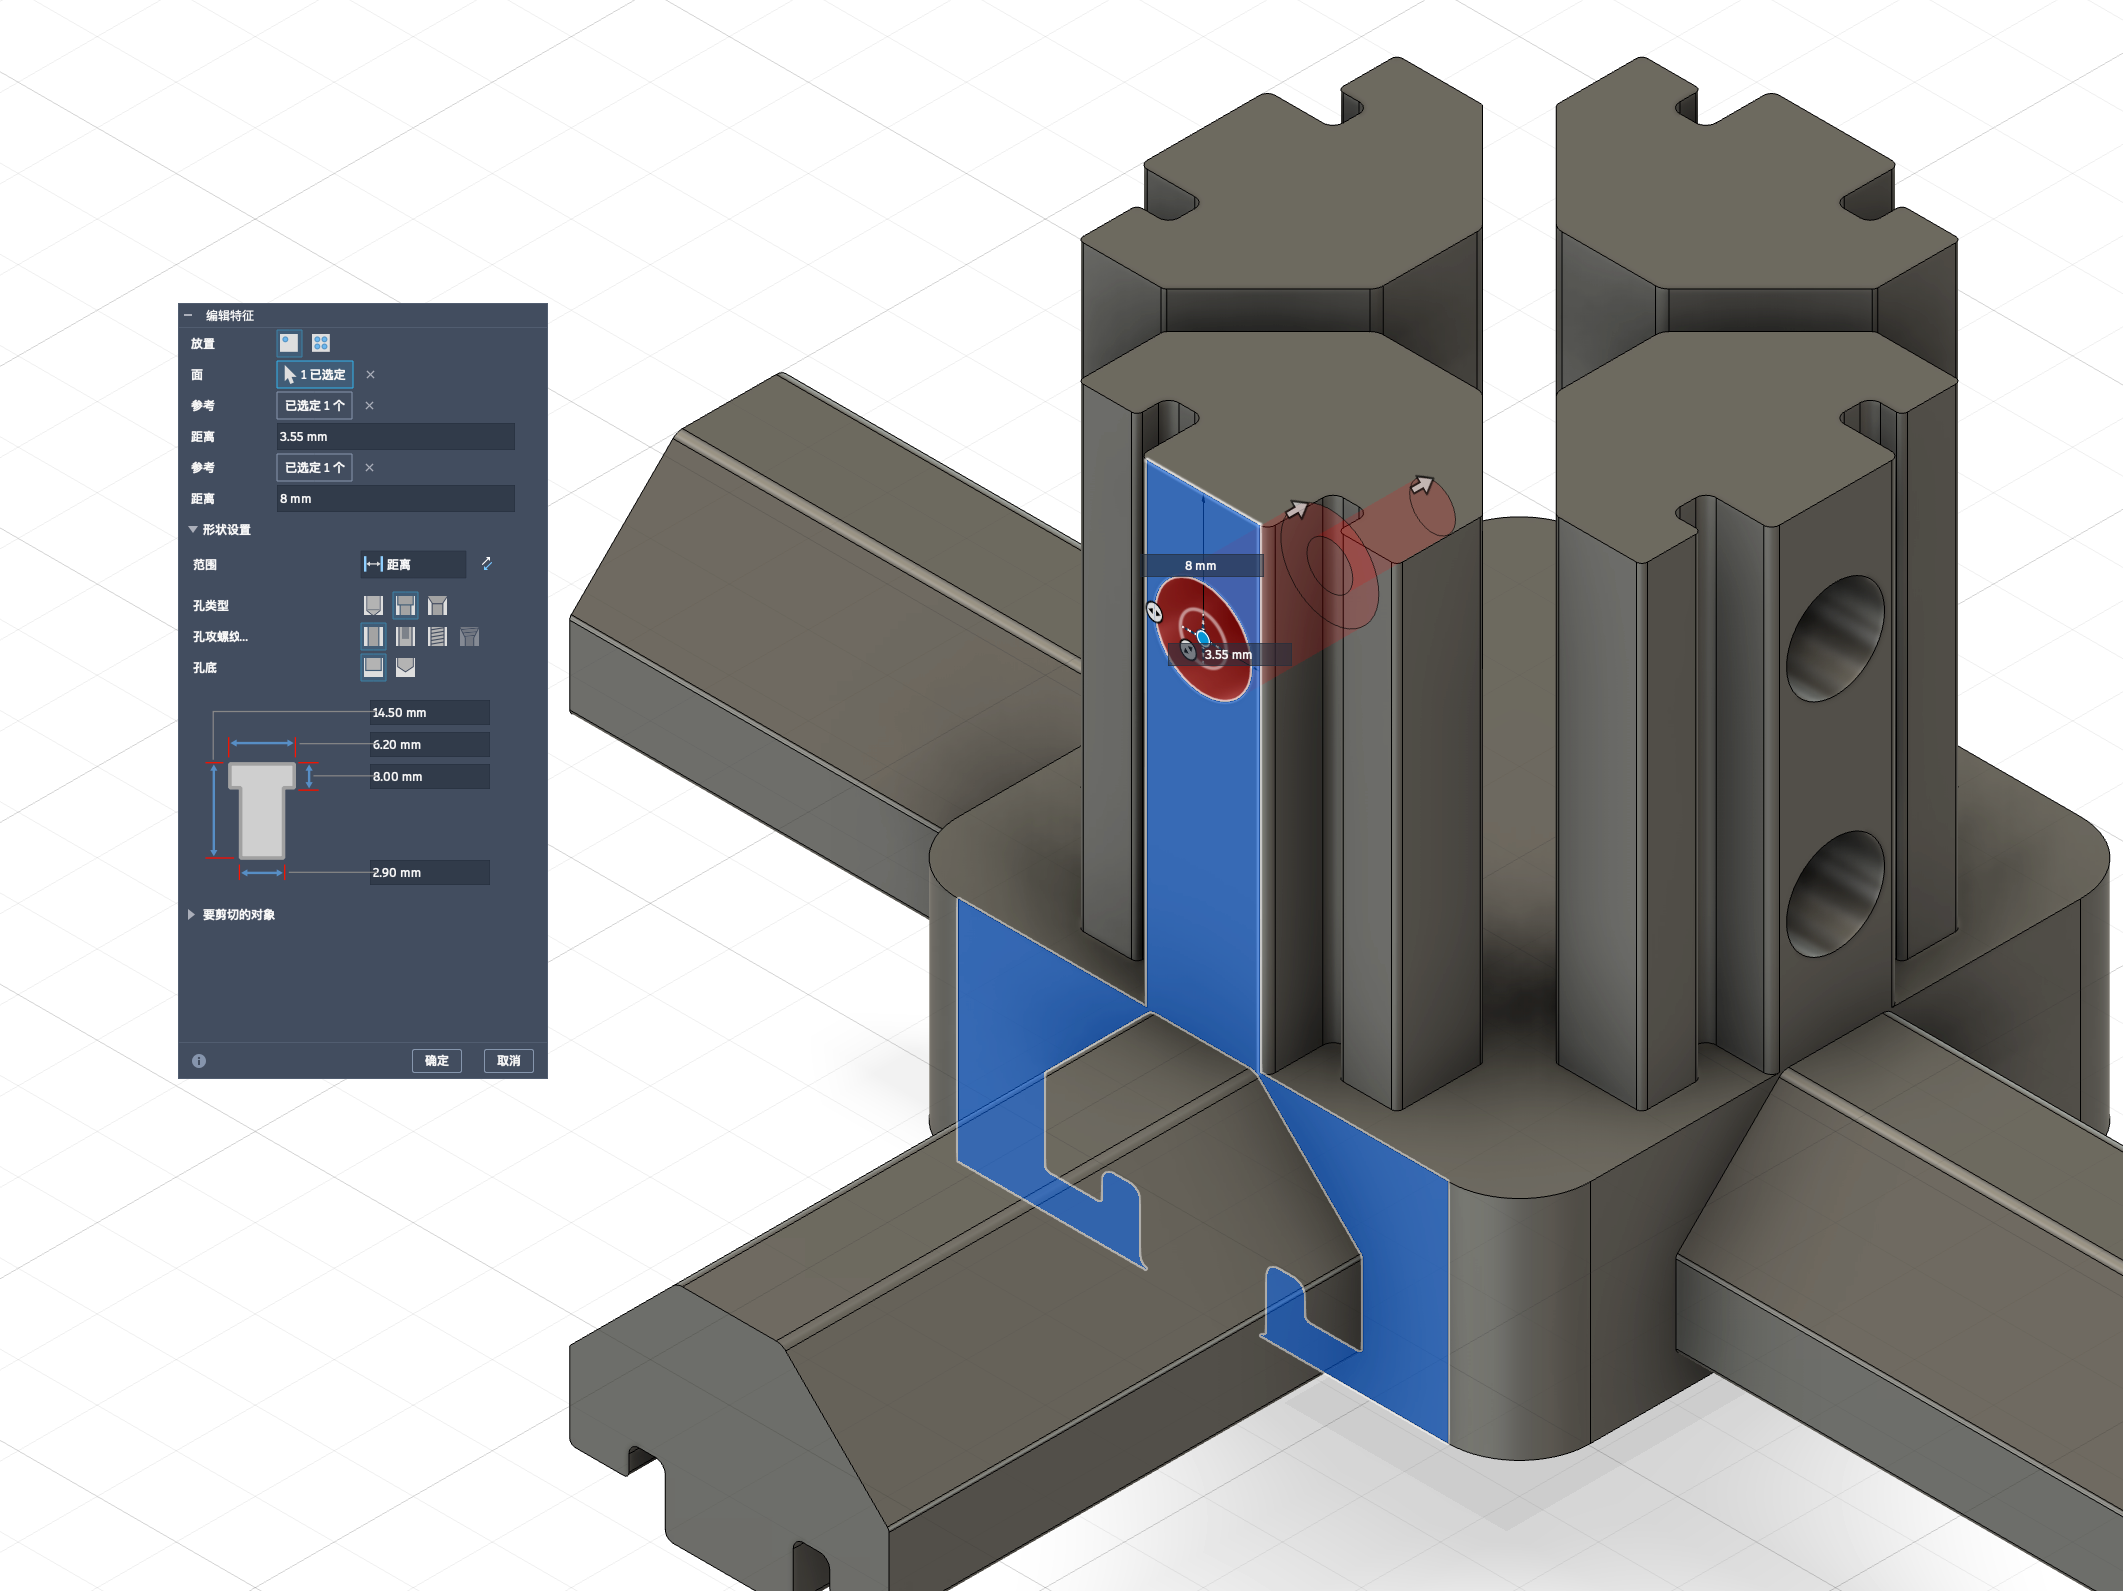
Task: Click the 取消 cancel button
Action: click(509, 1061)
